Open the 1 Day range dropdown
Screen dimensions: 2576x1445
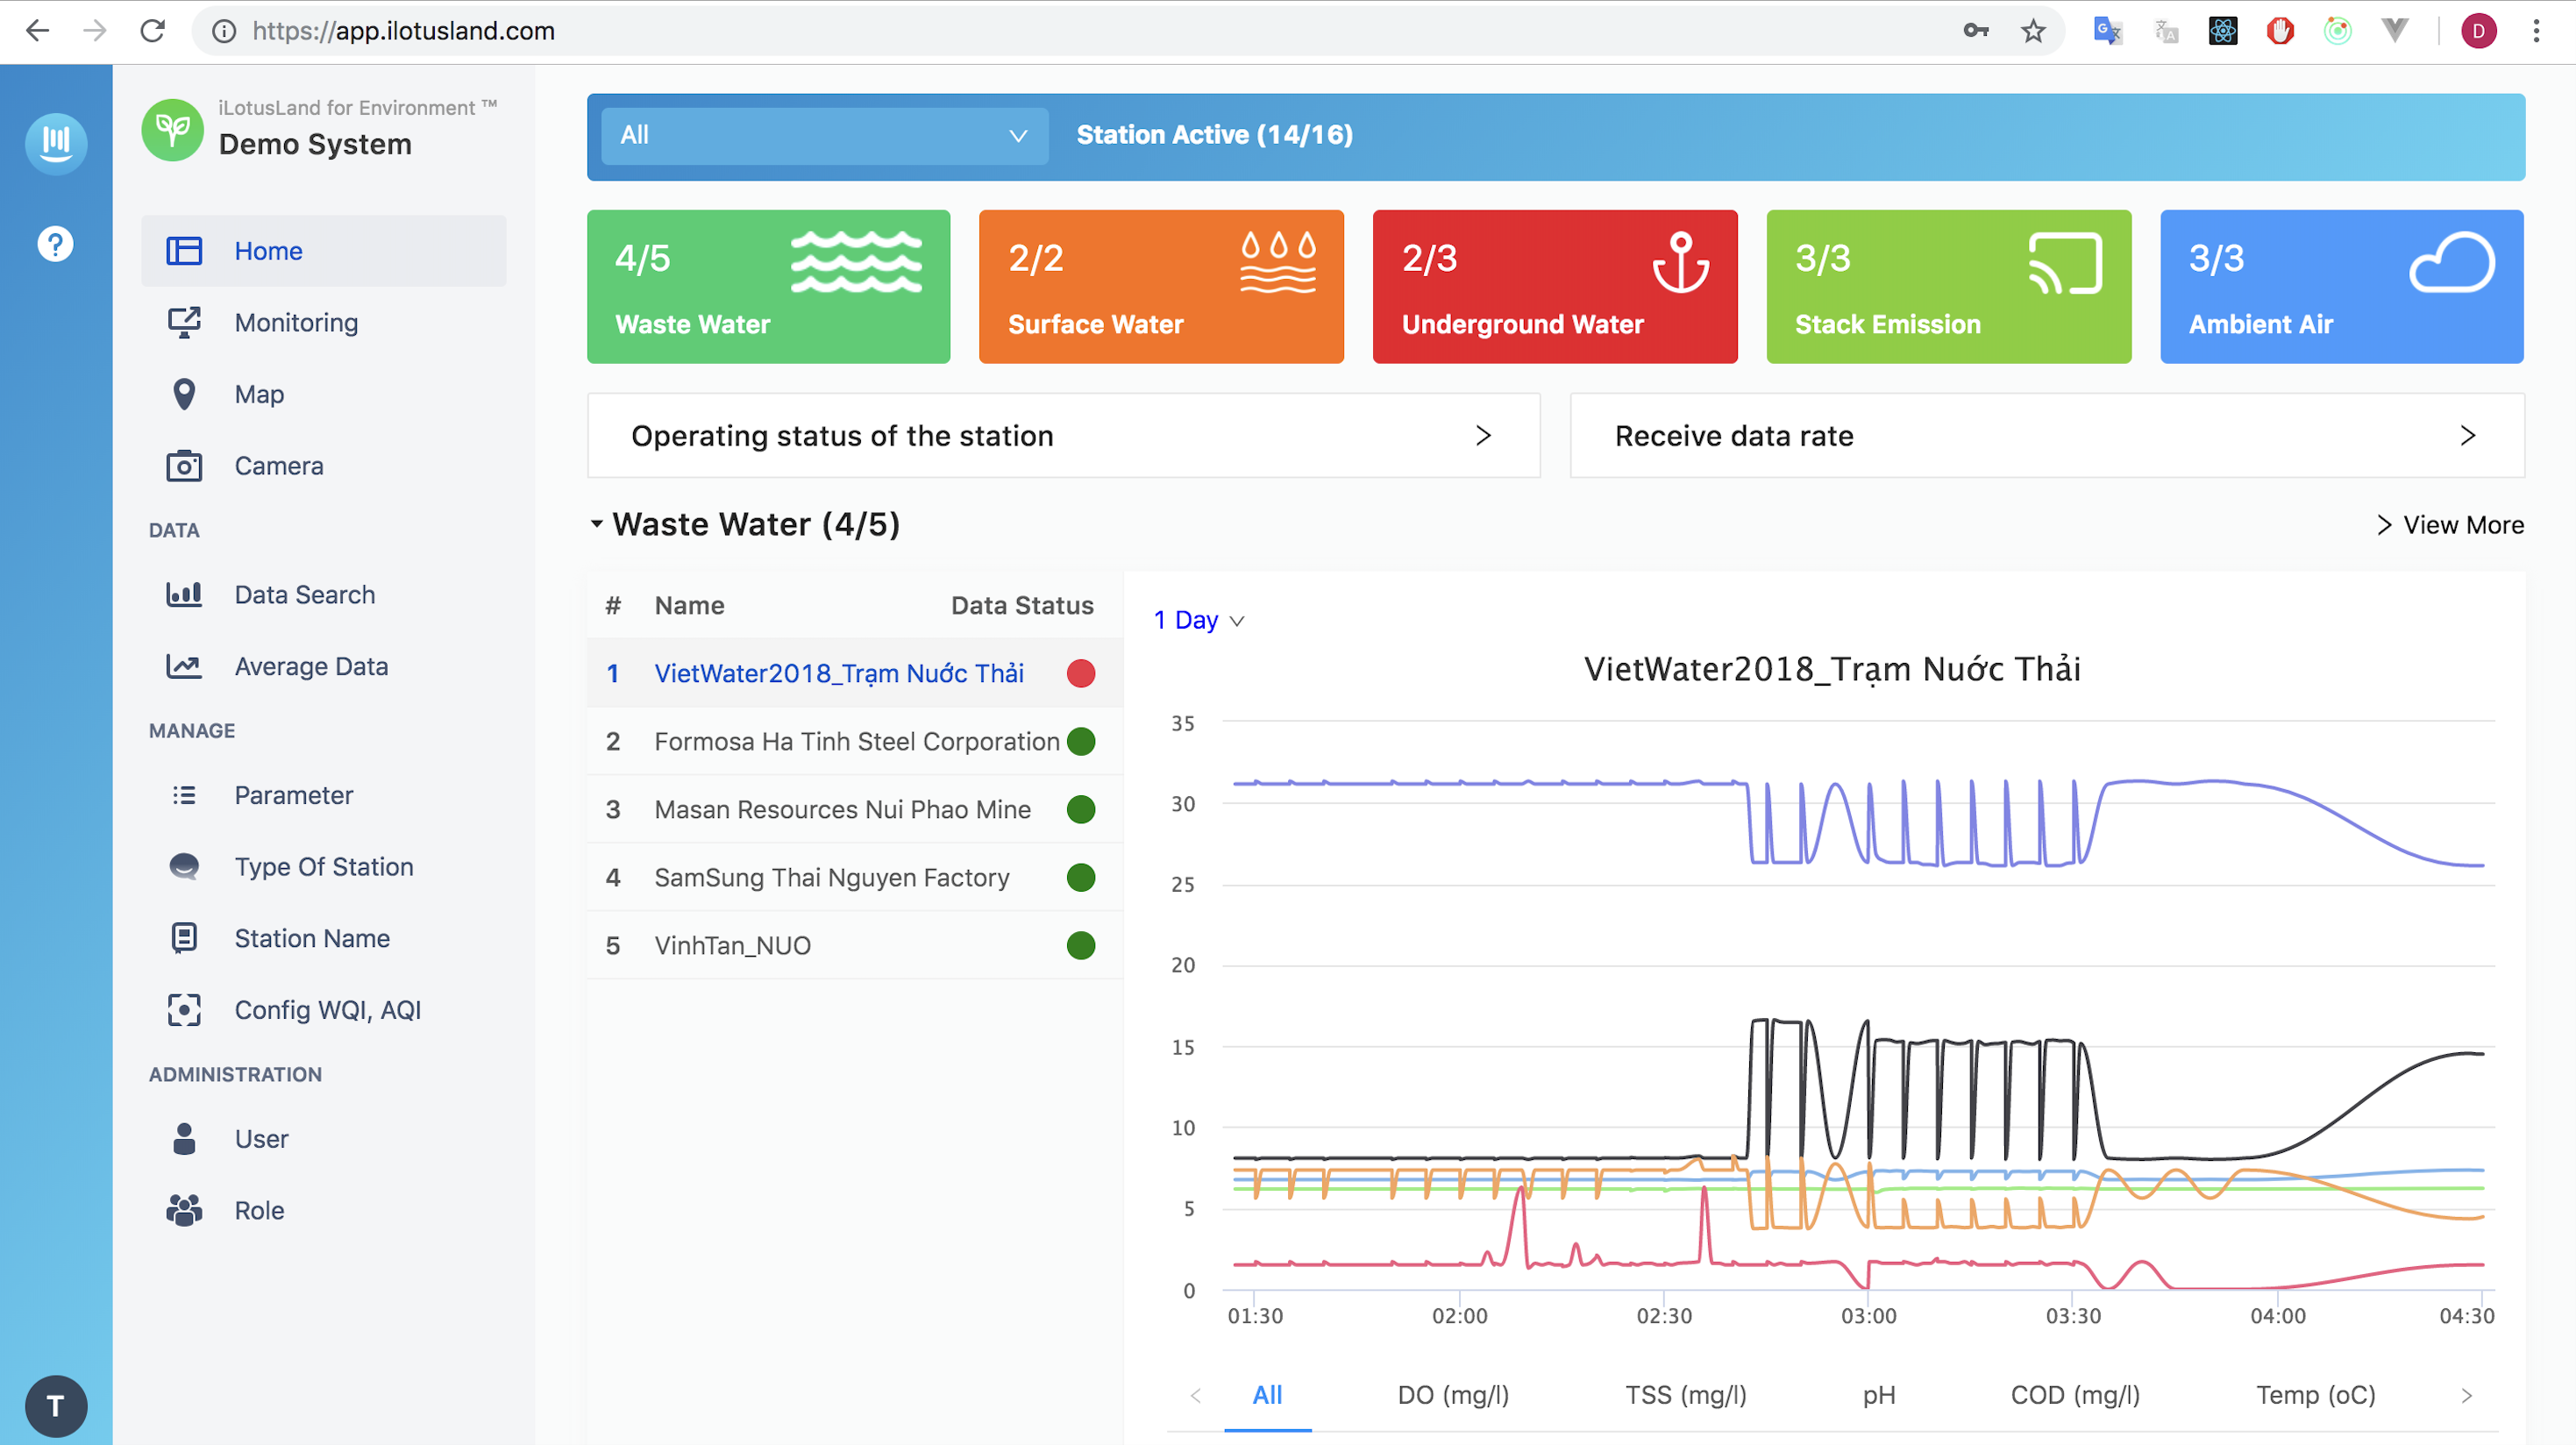tap(1198, 620)
